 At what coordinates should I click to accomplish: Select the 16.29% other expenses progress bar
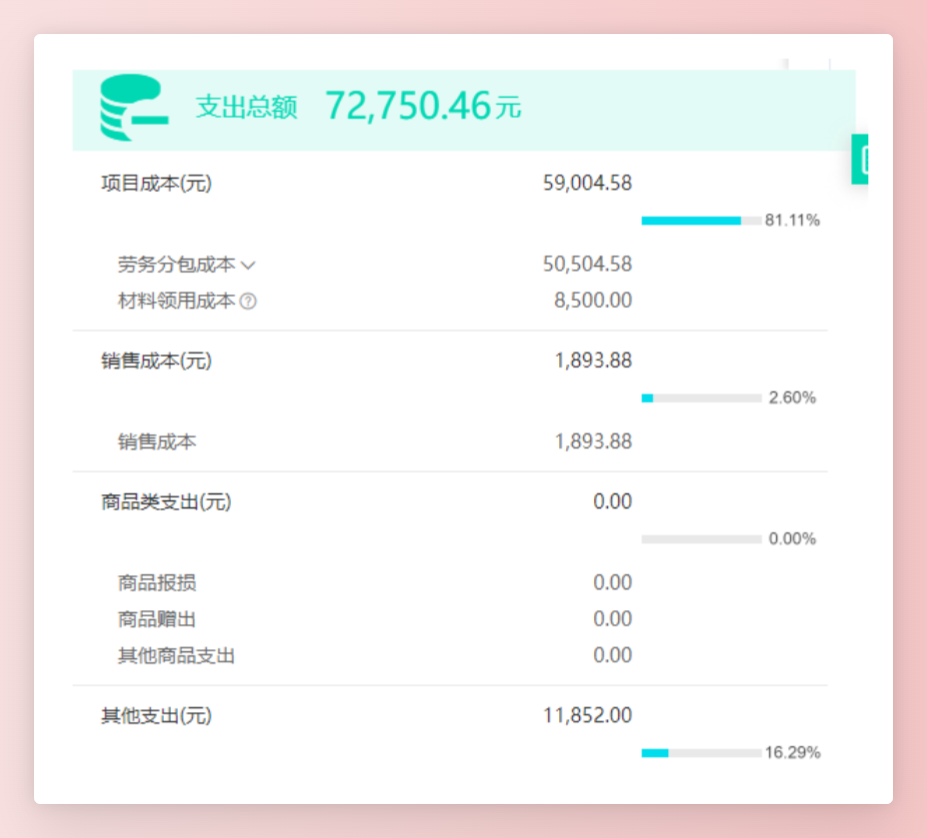coord(701,753)
